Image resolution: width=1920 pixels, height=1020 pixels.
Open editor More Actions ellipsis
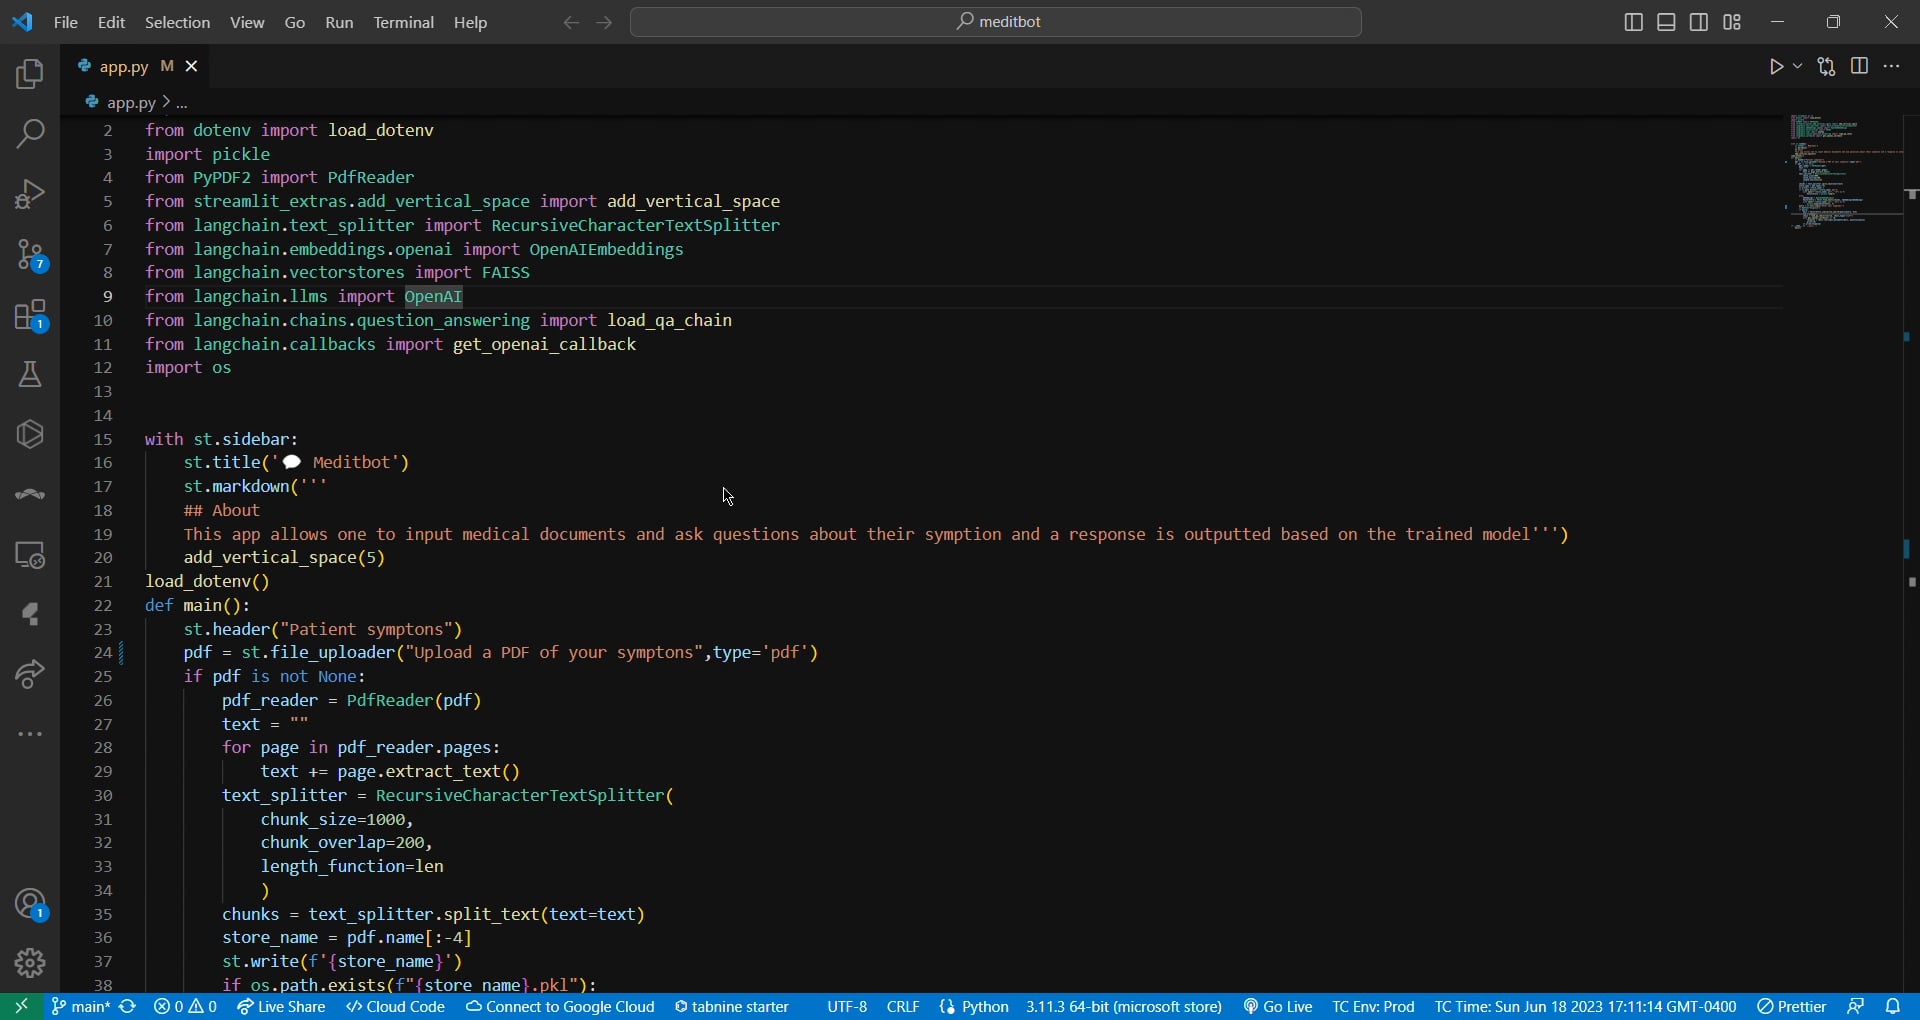1892,67
